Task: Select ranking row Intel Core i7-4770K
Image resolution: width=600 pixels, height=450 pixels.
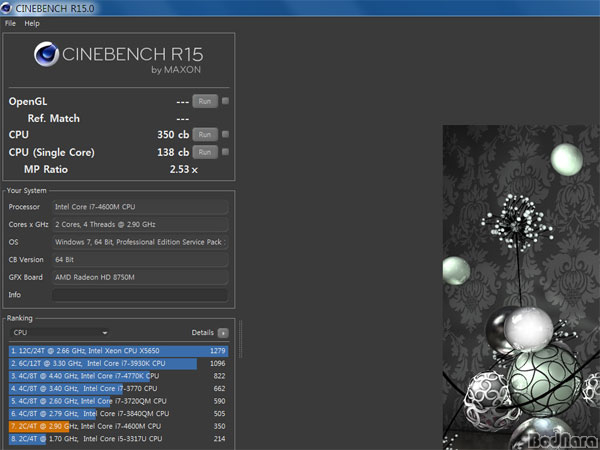Action: (x=119, y=376)
